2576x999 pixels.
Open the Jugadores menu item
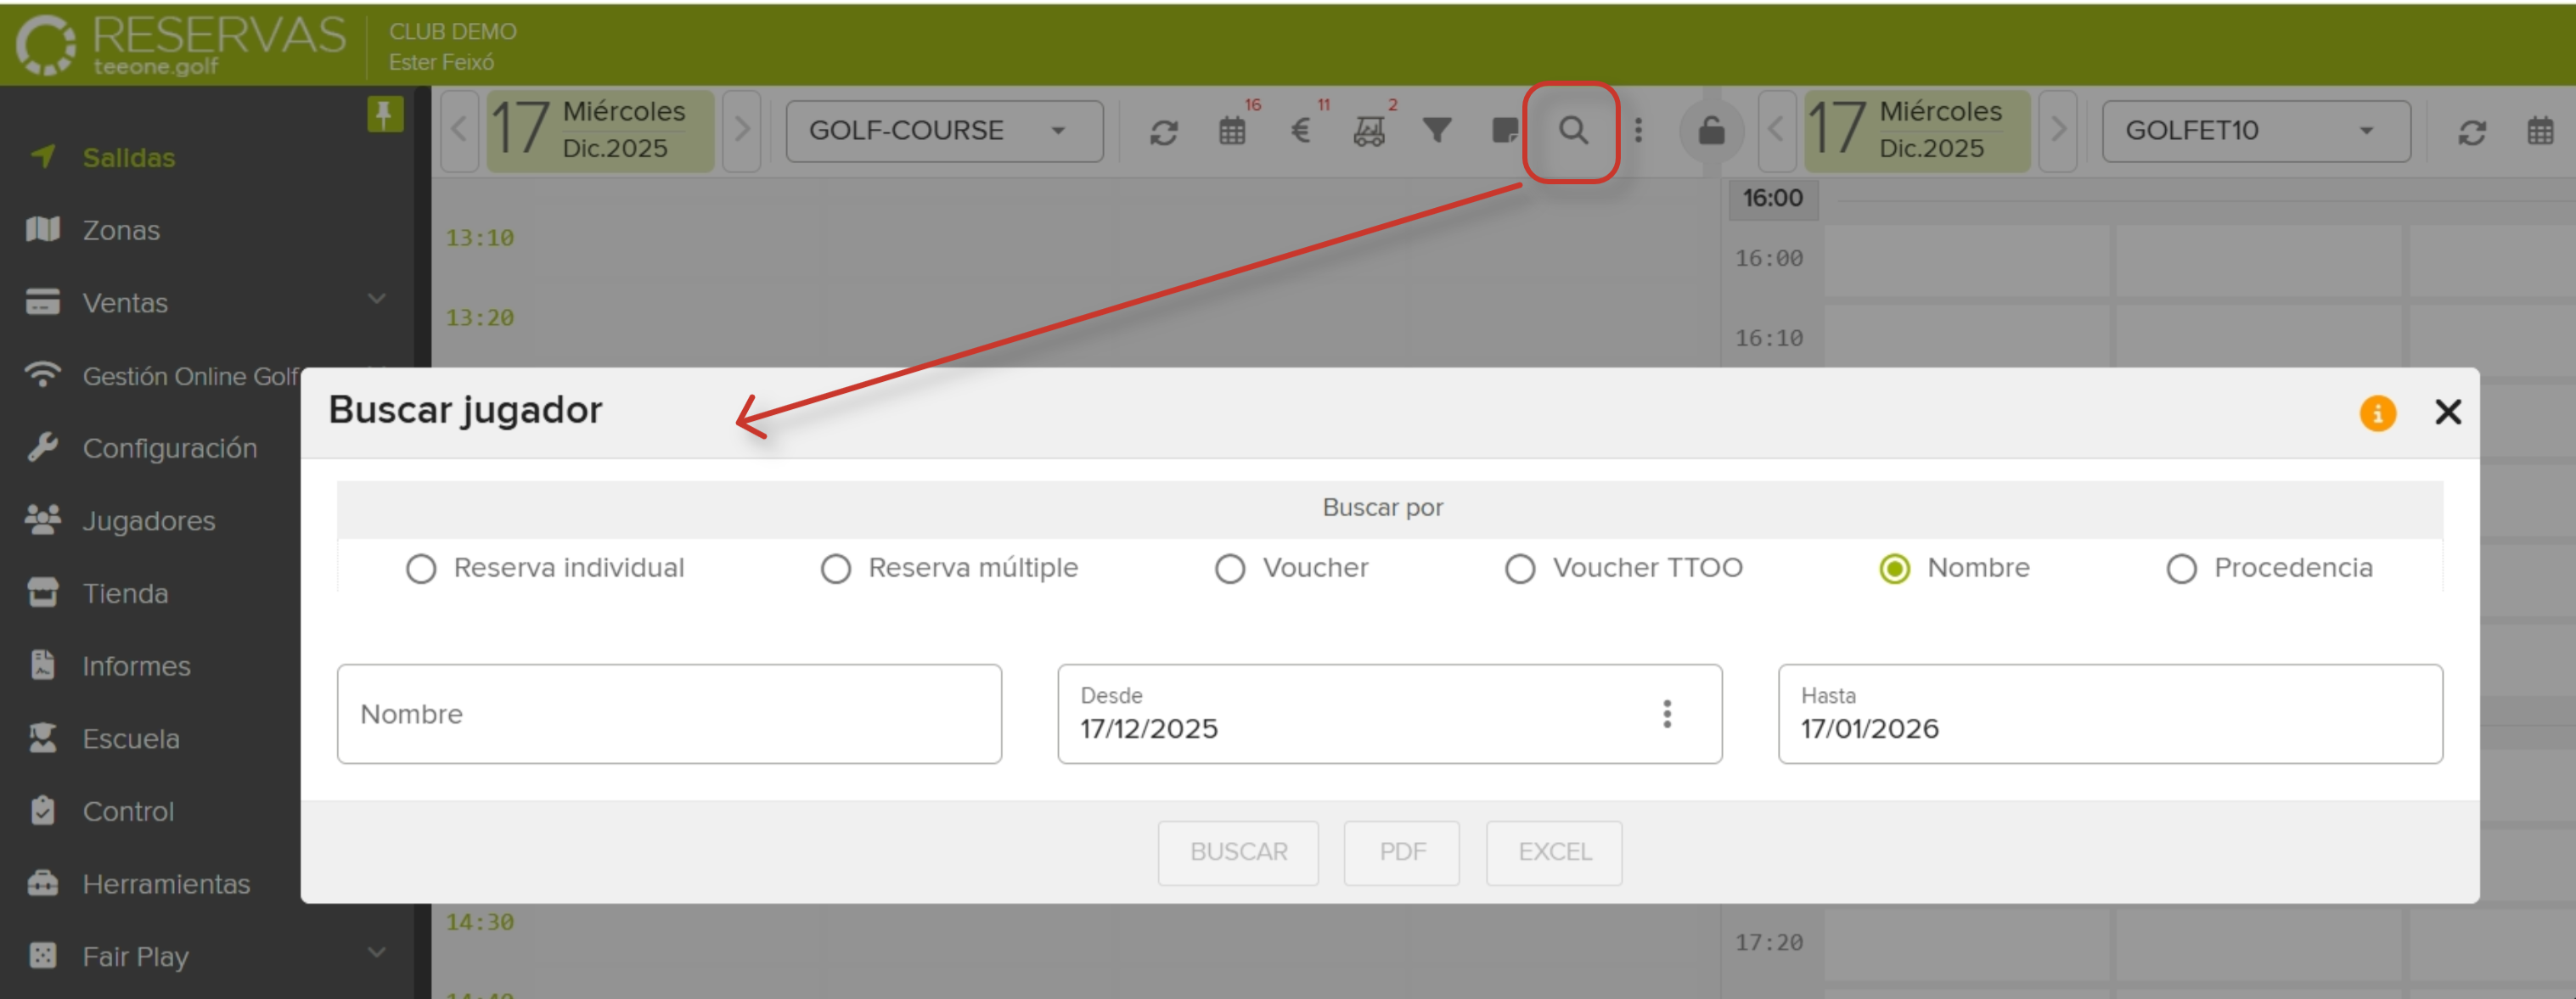point(149,521)
